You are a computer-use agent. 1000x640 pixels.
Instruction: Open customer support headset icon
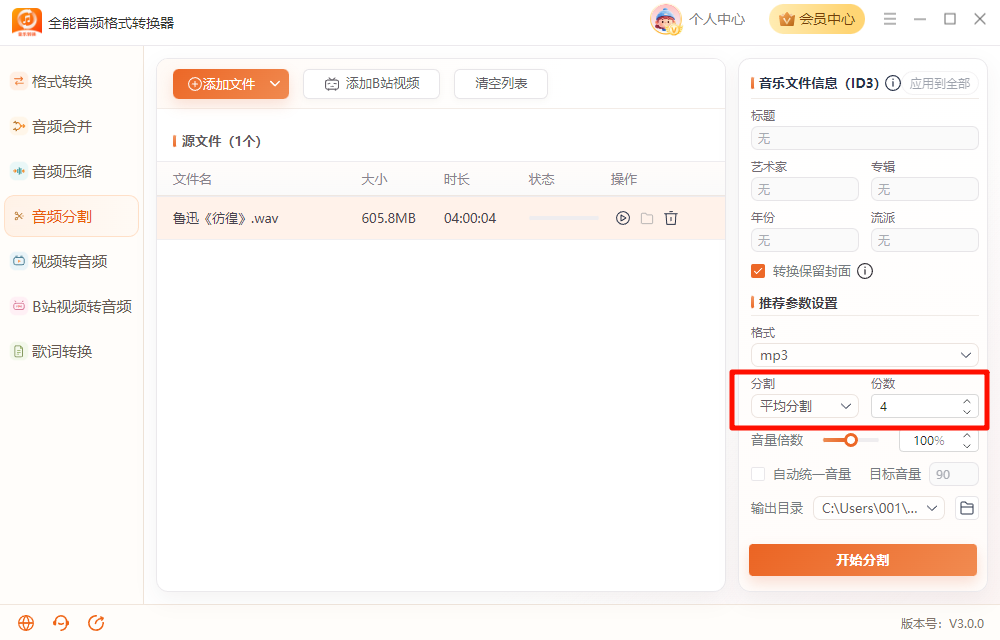(x=61, y=623)
